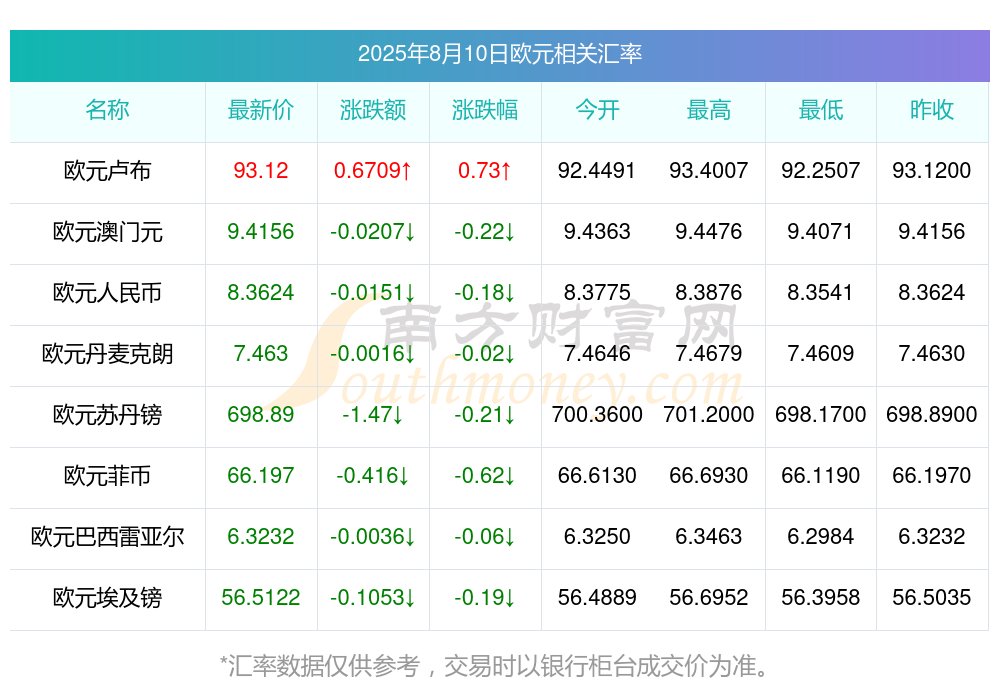This screenshot has height=698, width=1000.
Task: Click the high value 66.6930
Action: click(x=709, y=475)
